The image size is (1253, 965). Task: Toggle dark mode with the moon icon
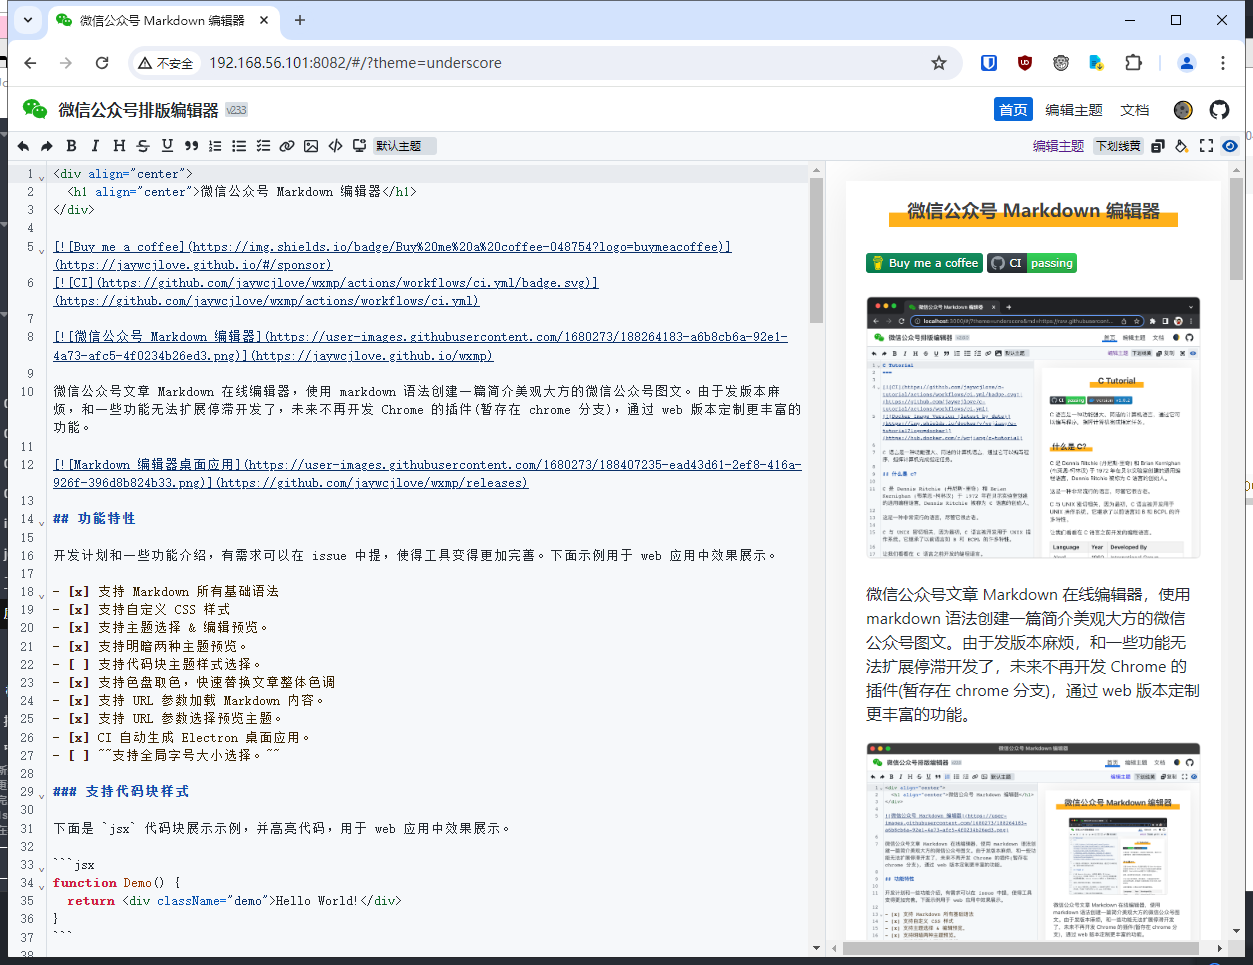[1183, 110]
